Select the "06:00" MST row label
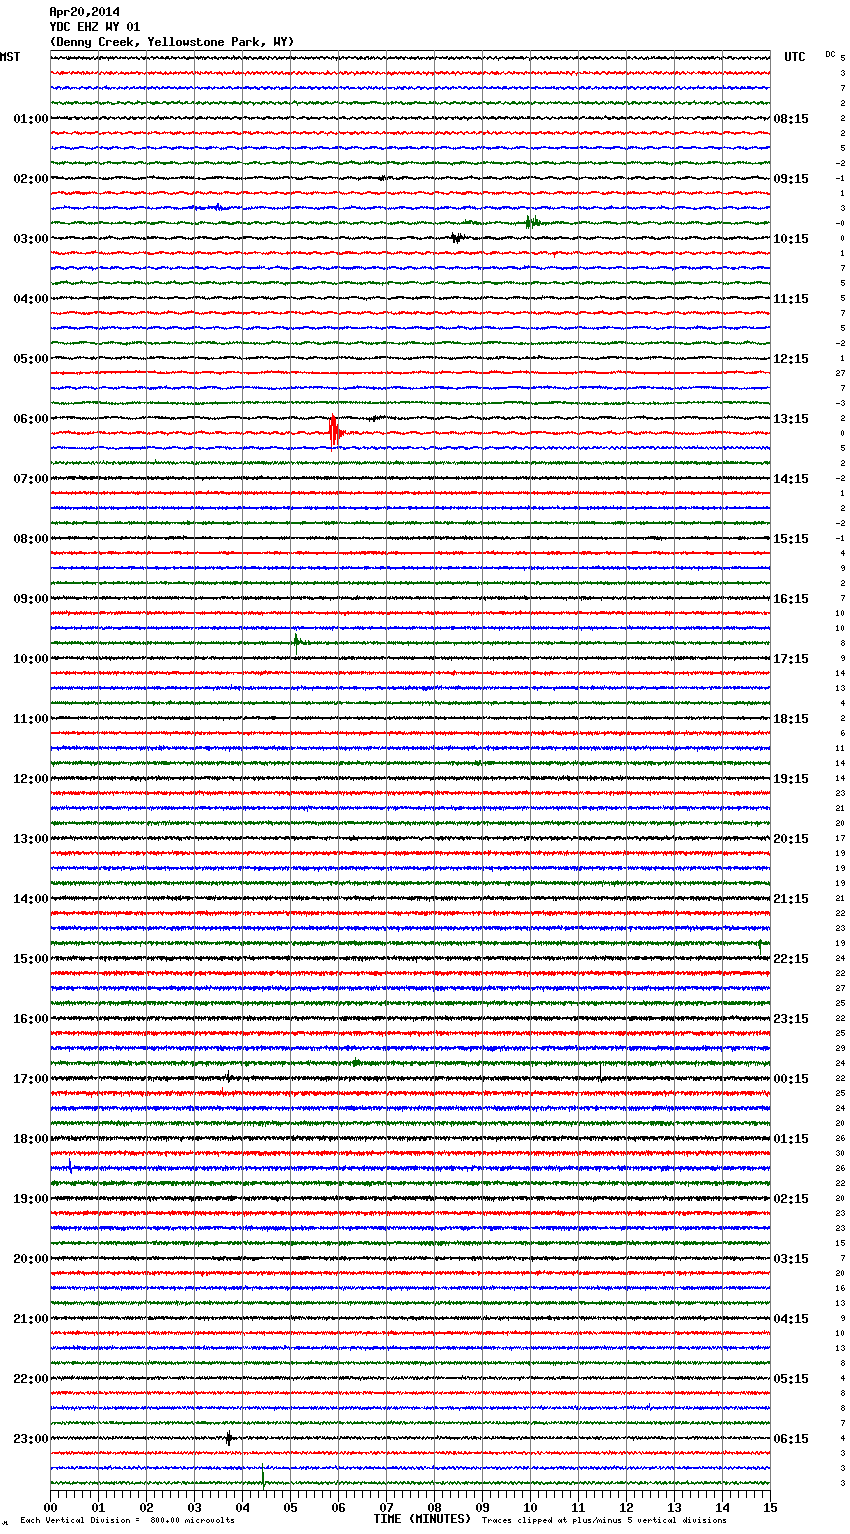The image size is (850, 1534). (x=31, y=419)
